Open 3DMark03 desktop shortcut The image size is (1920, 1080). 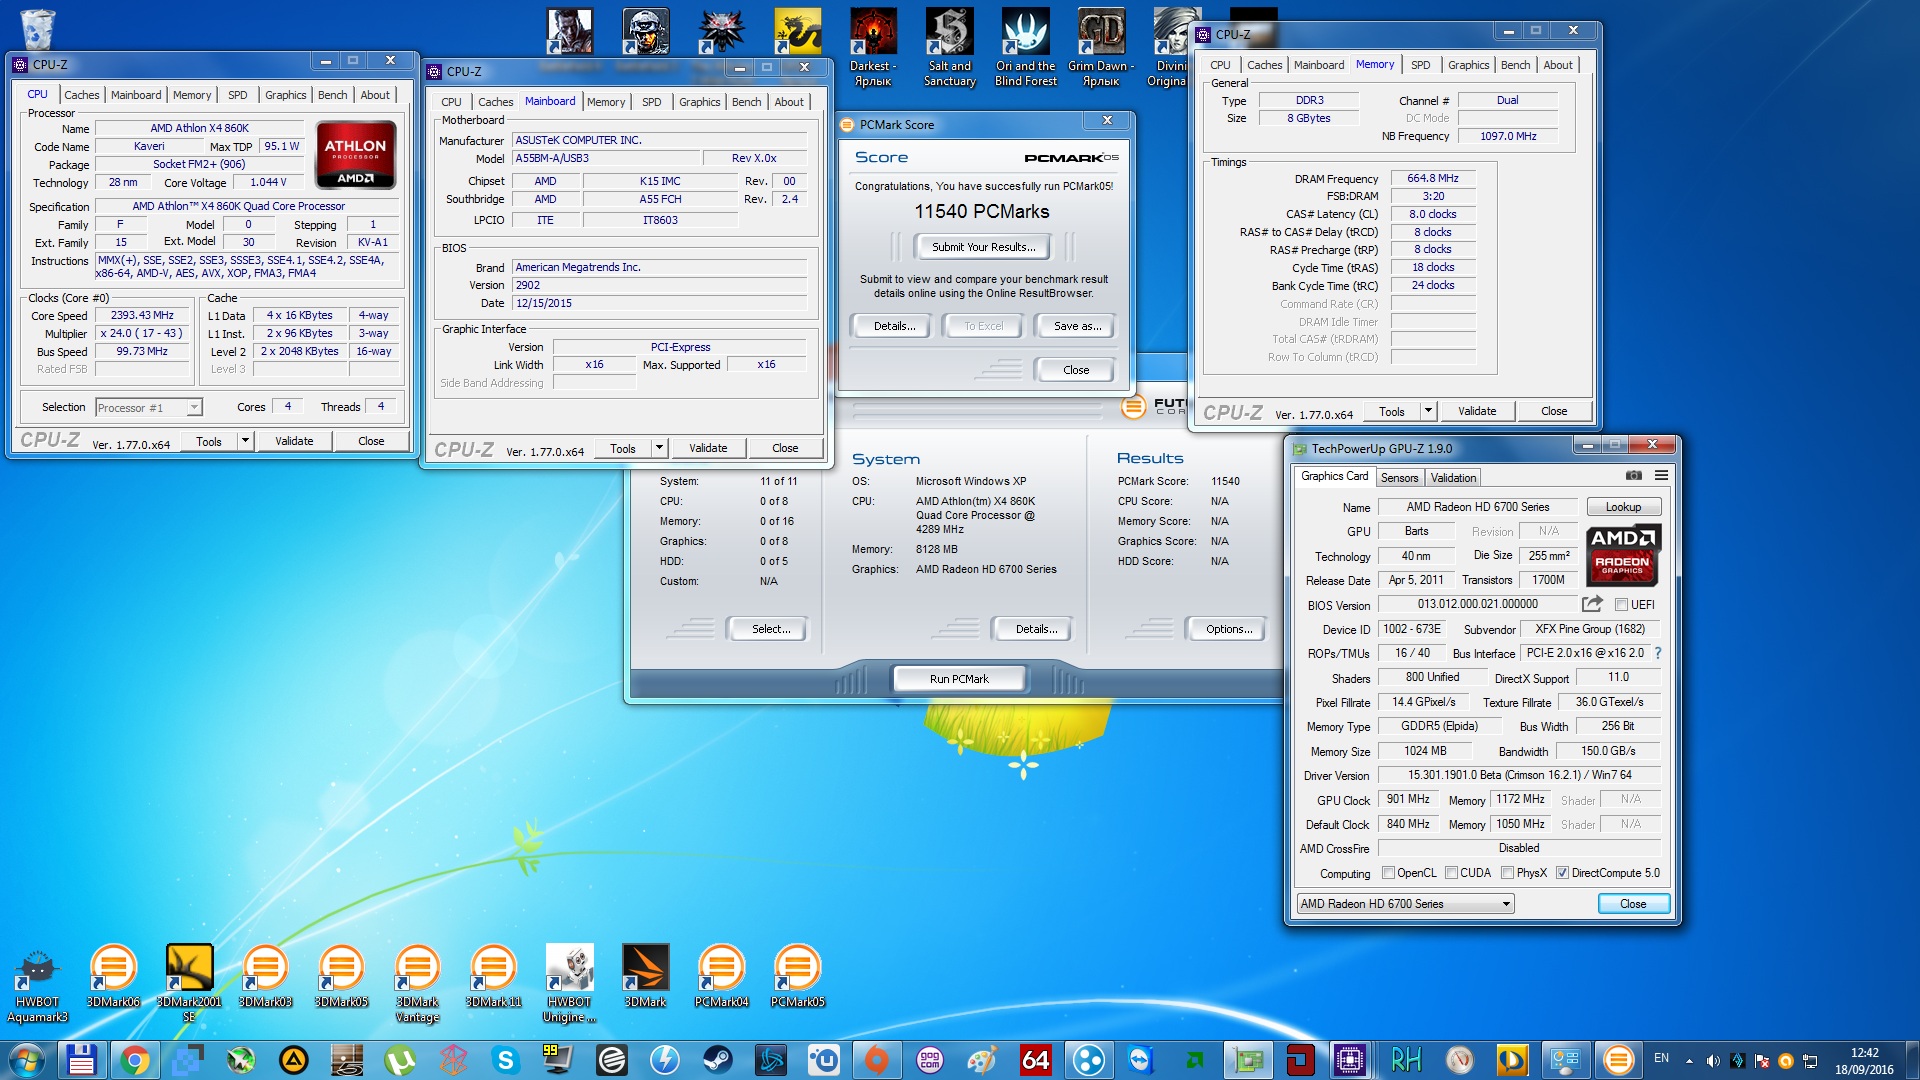pyautogui.click(x=265, y=977)
